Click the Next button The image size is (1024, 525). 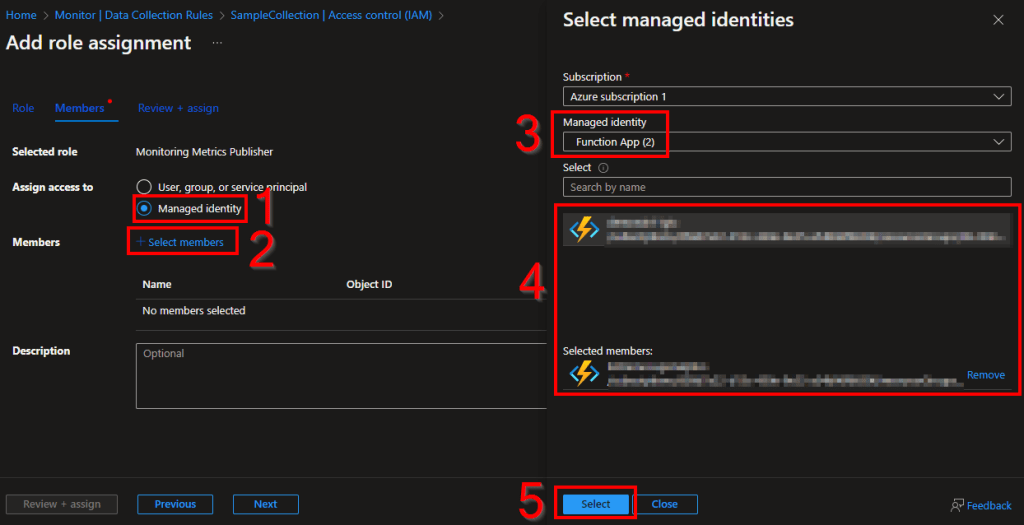265,504
